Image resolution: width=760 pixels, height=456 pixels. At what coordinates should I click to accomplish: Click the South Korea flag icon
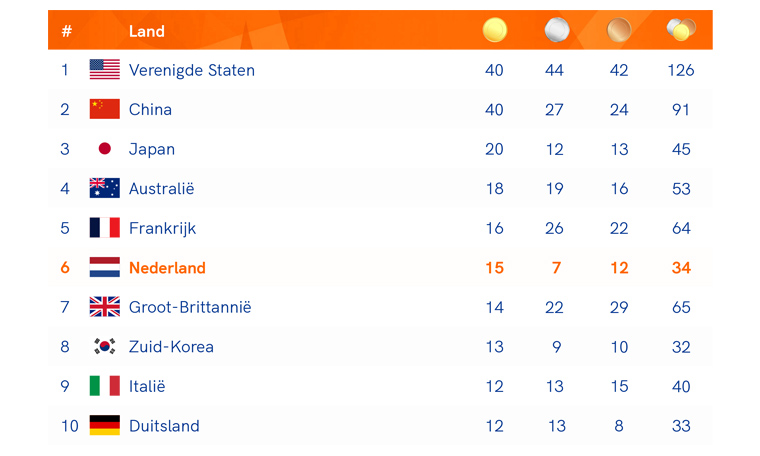pos(104,346)
